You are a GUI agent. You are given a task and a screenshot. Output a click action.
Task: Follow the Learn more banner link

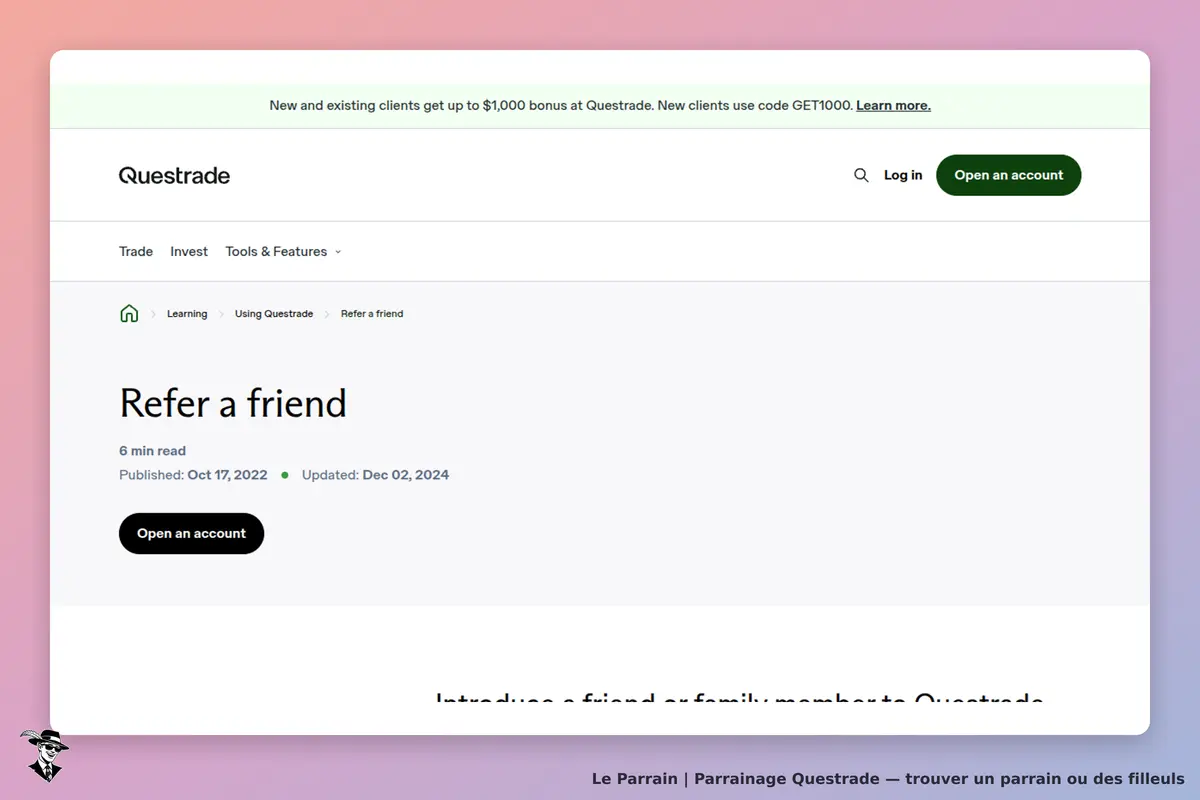[x=893, y=105]
